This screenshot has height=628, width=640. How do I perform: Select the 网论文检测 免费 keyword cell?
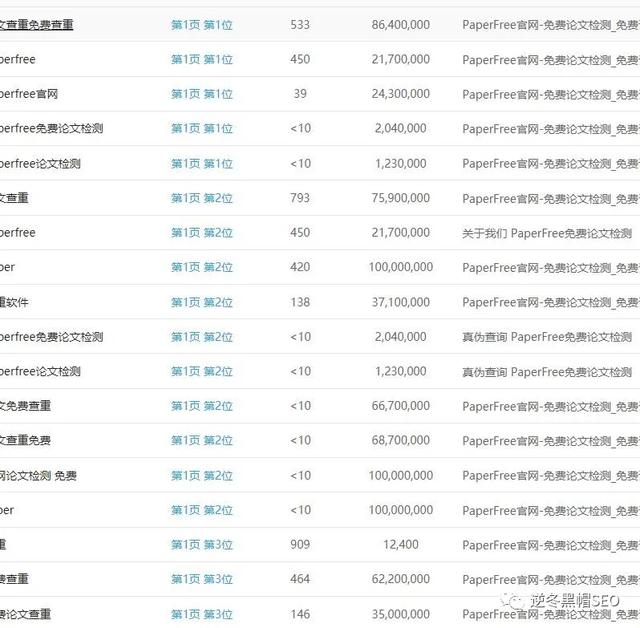coord(38,475)
